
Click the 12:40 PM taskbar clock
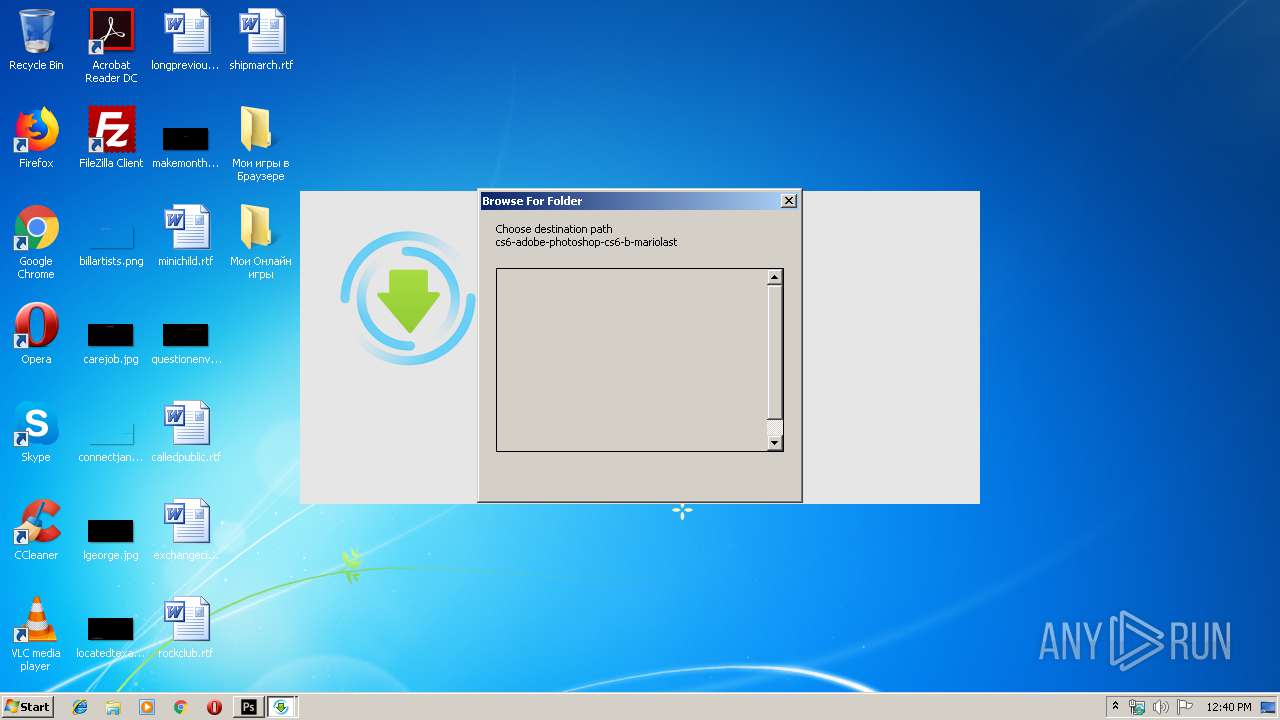tap(1229, 707)
